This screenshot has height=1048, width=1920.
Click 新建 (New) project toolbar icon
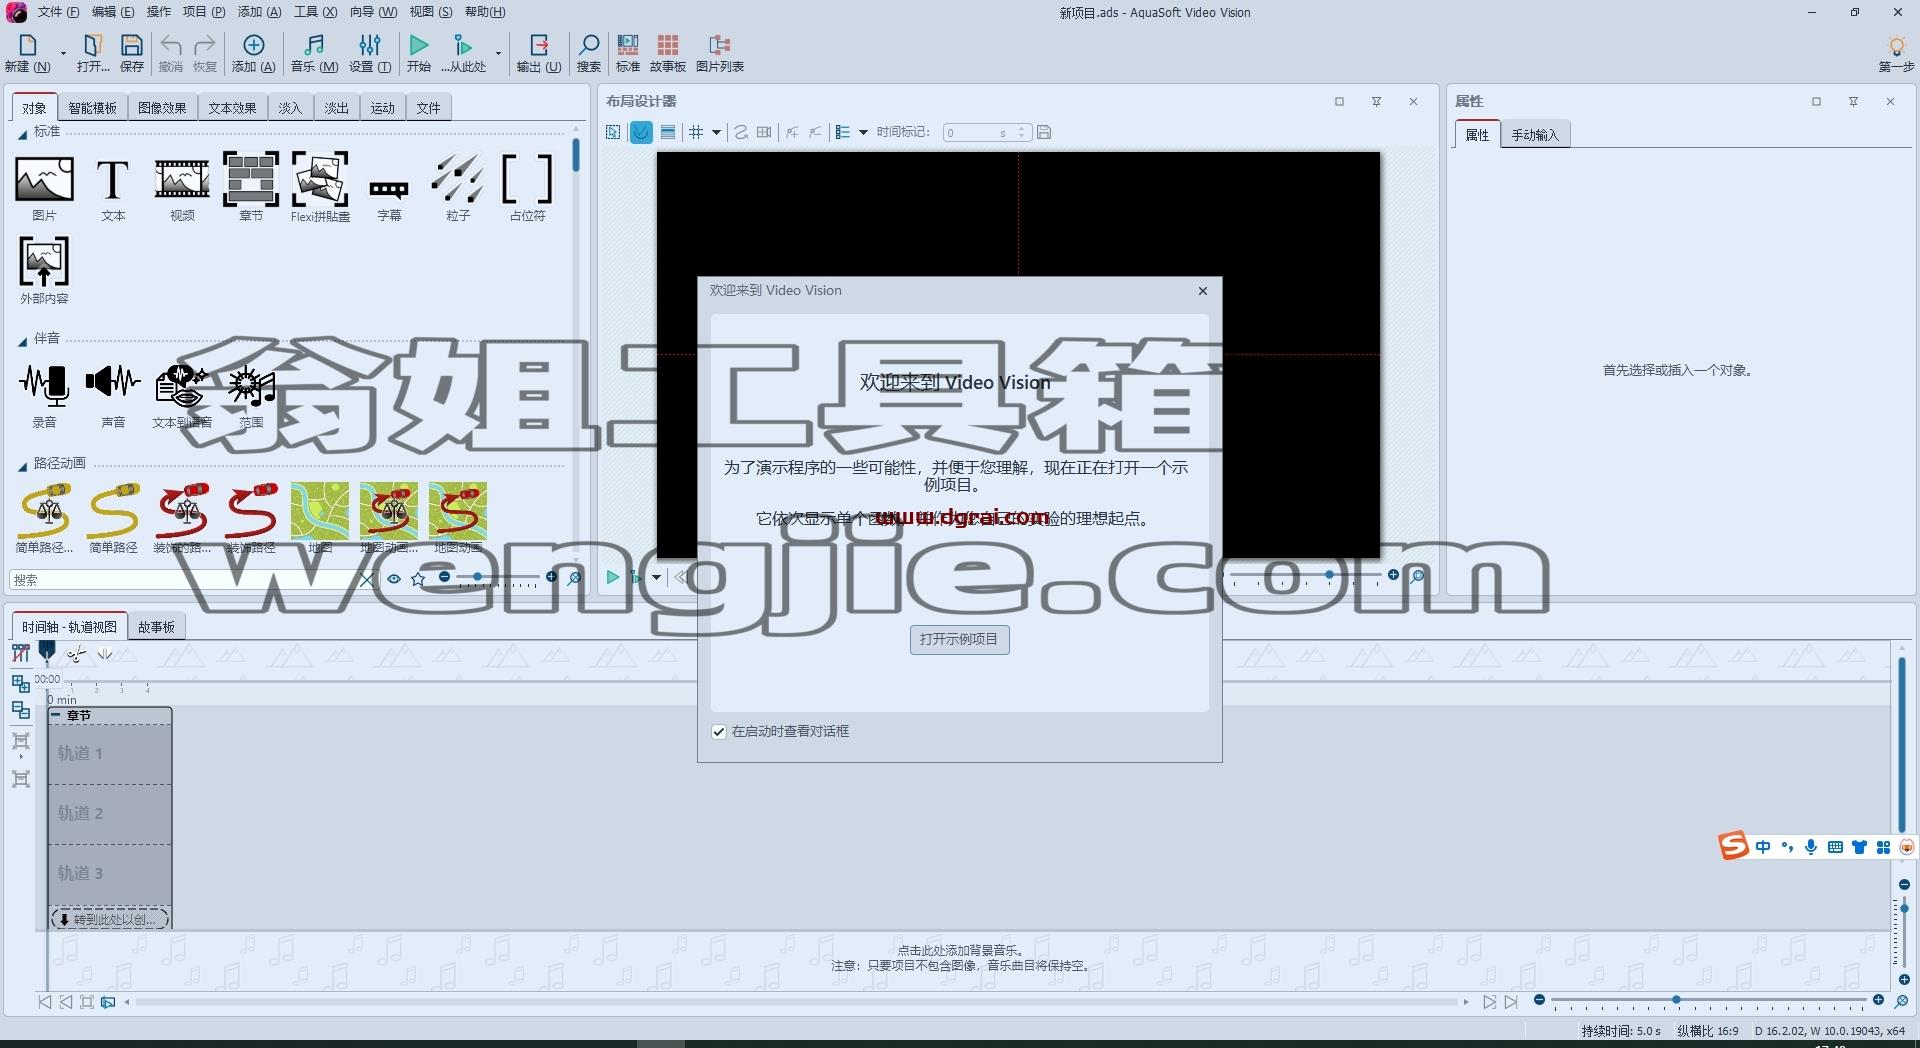tap(28, 53)
